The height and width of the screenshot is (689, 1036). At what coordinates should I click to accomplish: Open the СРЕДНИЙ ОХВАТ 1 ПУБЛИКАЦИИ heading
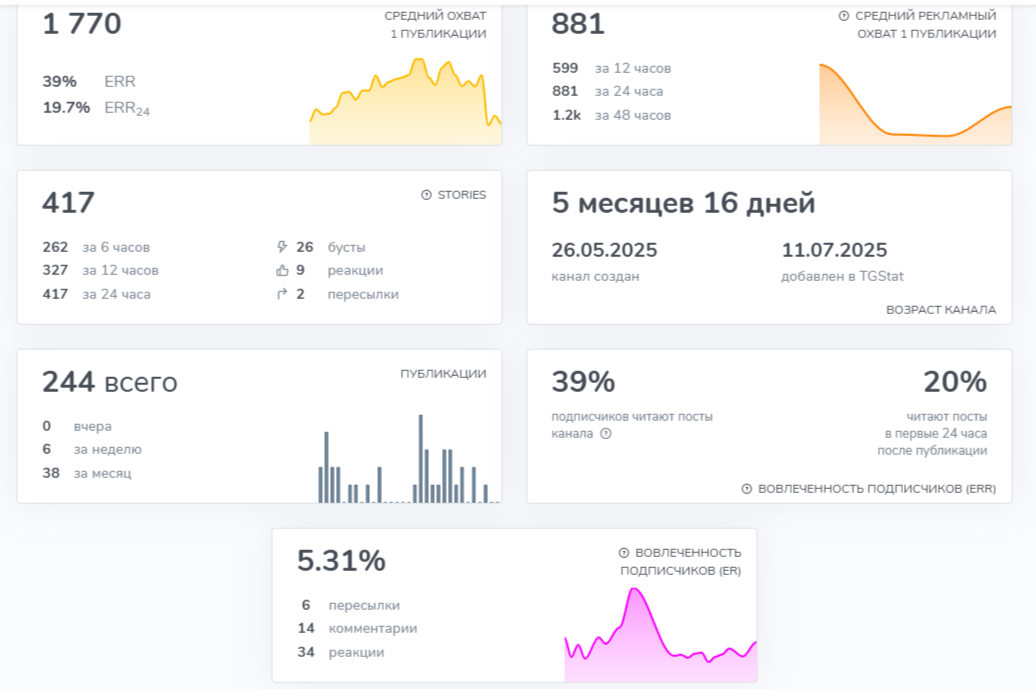435,25
